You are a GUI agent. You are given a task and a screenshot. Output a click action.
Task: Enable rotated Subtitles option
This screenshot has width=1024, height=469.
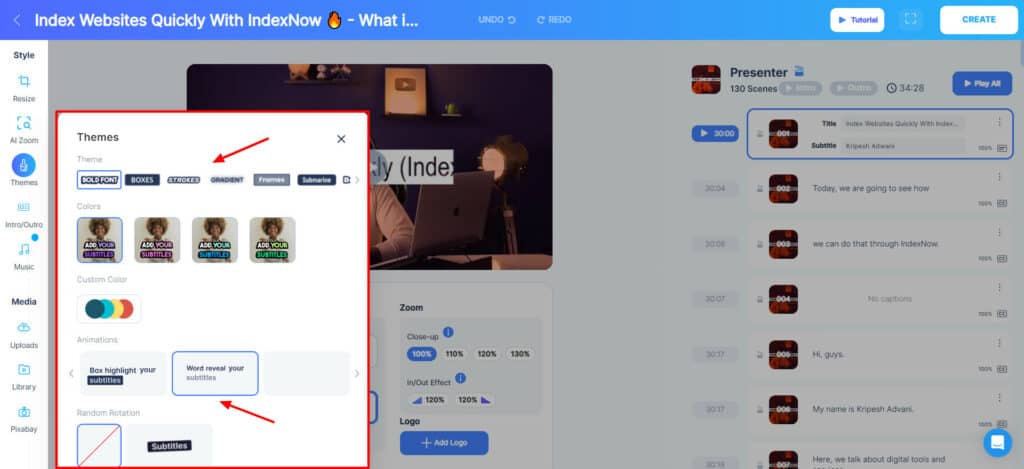point(170,445)
